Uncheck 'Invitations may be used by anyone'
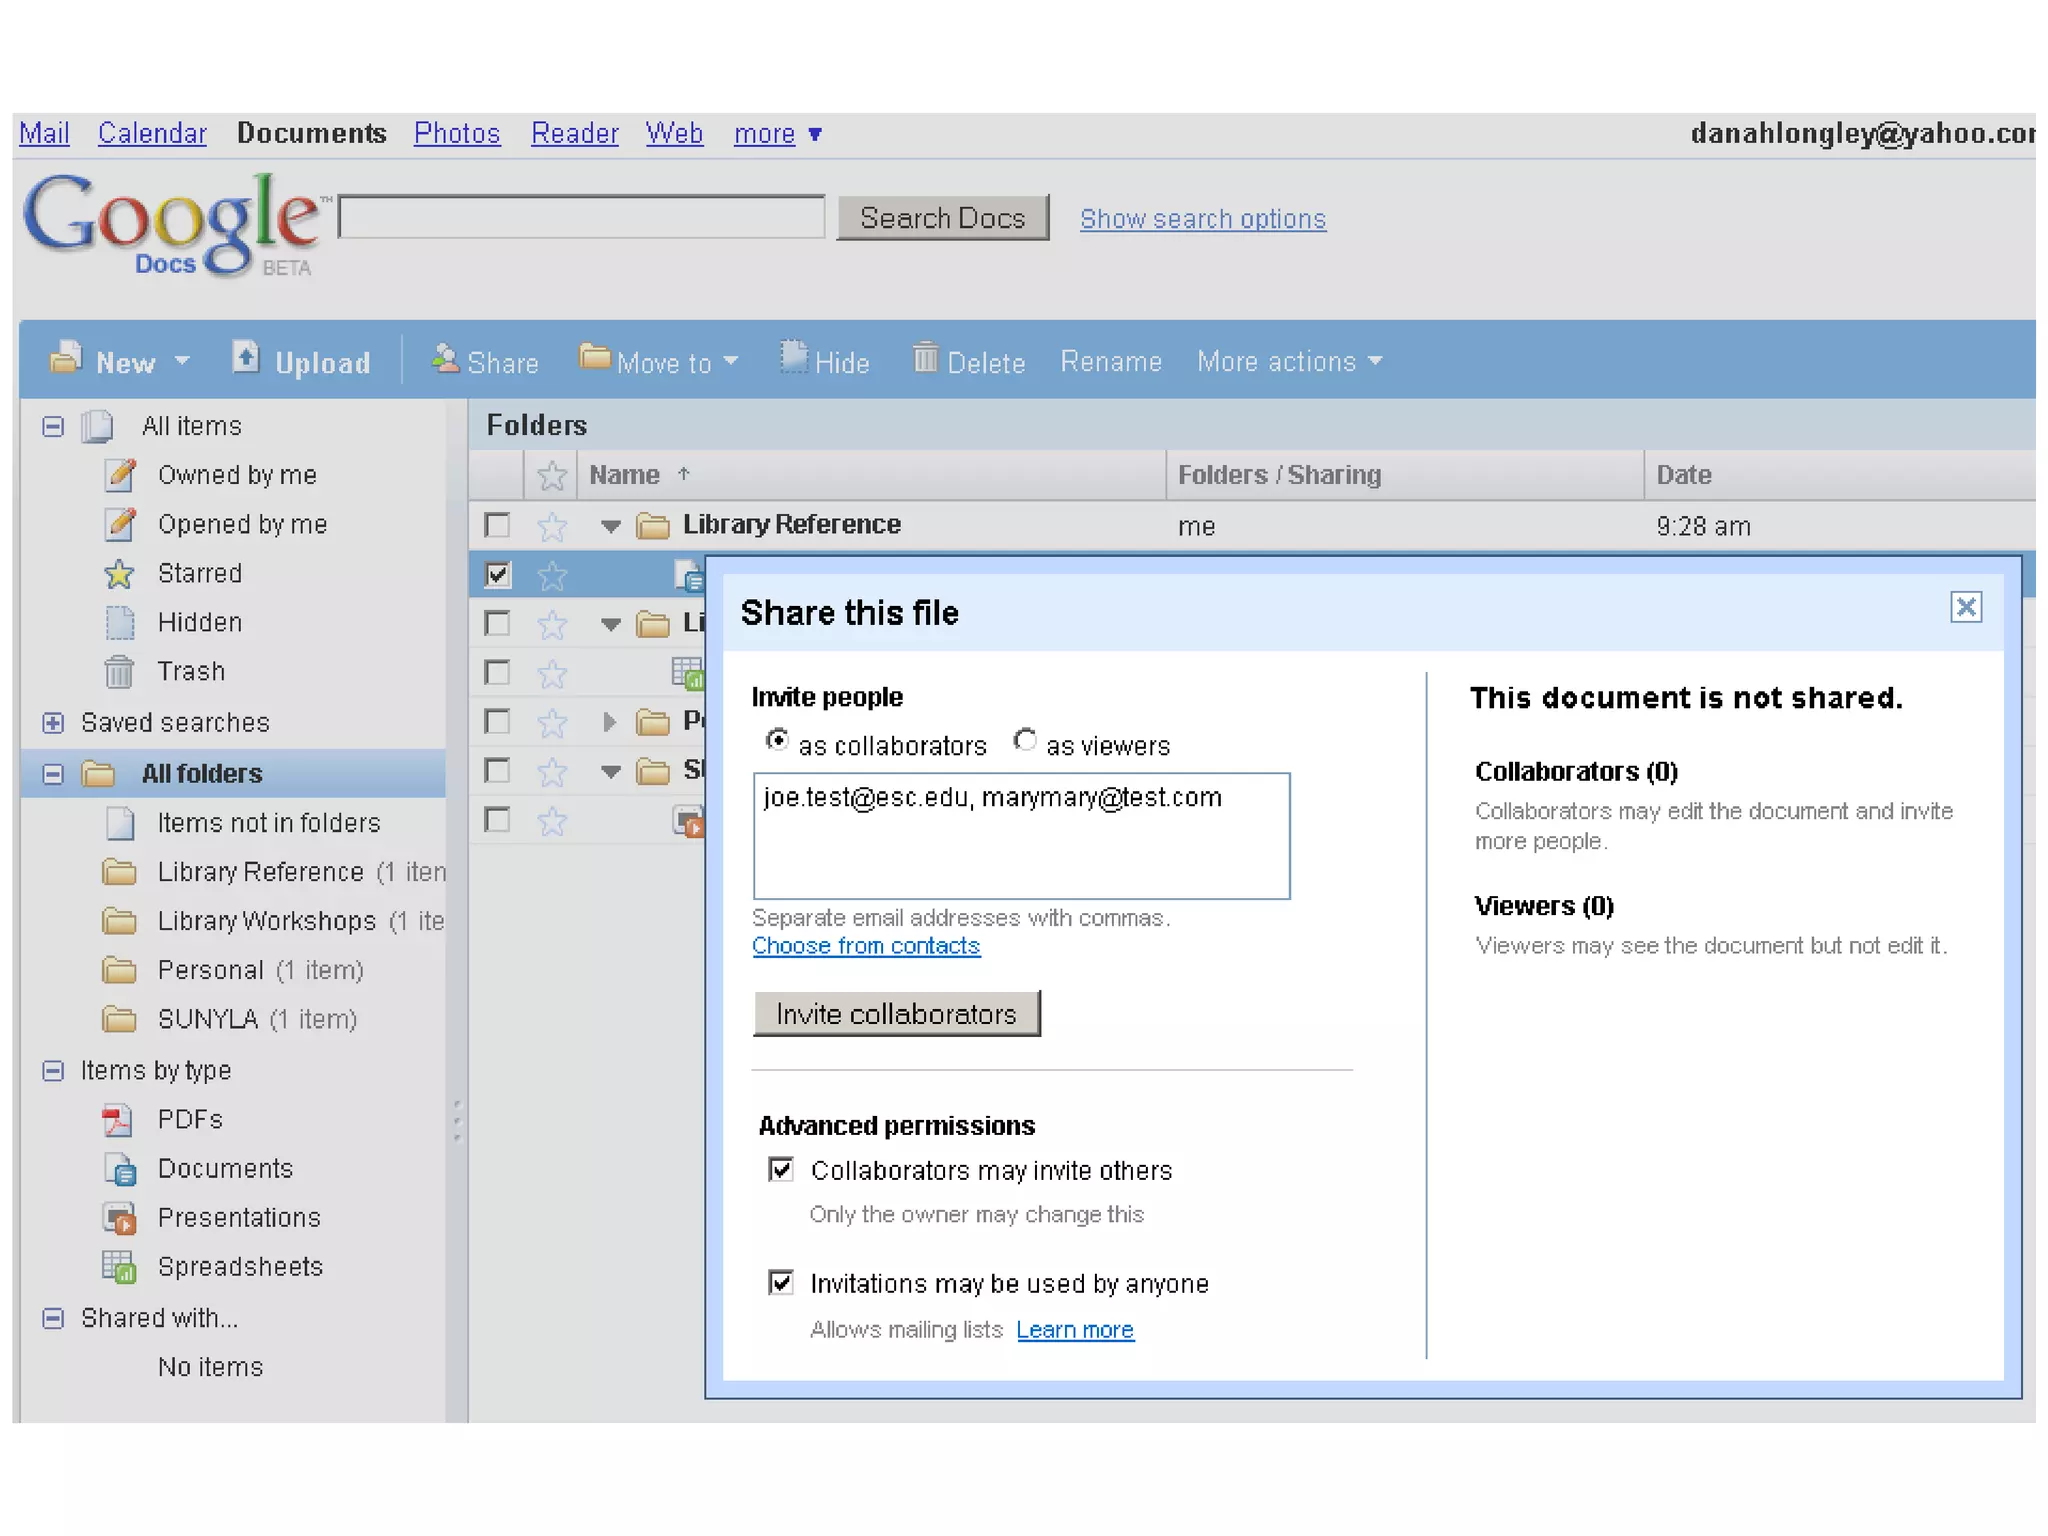This screenshot has height=1536, width=2048. (x=781, y=1282)
